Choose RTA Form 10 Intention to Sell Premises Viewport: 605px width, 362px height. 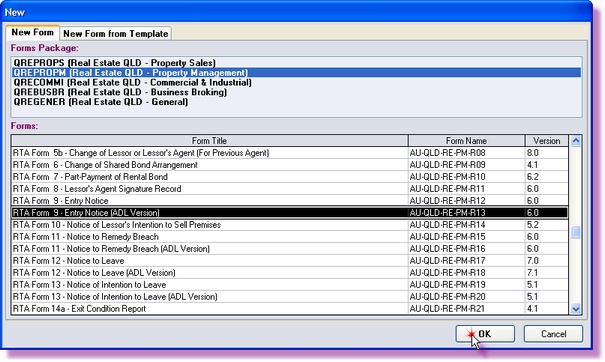[289, 225]
